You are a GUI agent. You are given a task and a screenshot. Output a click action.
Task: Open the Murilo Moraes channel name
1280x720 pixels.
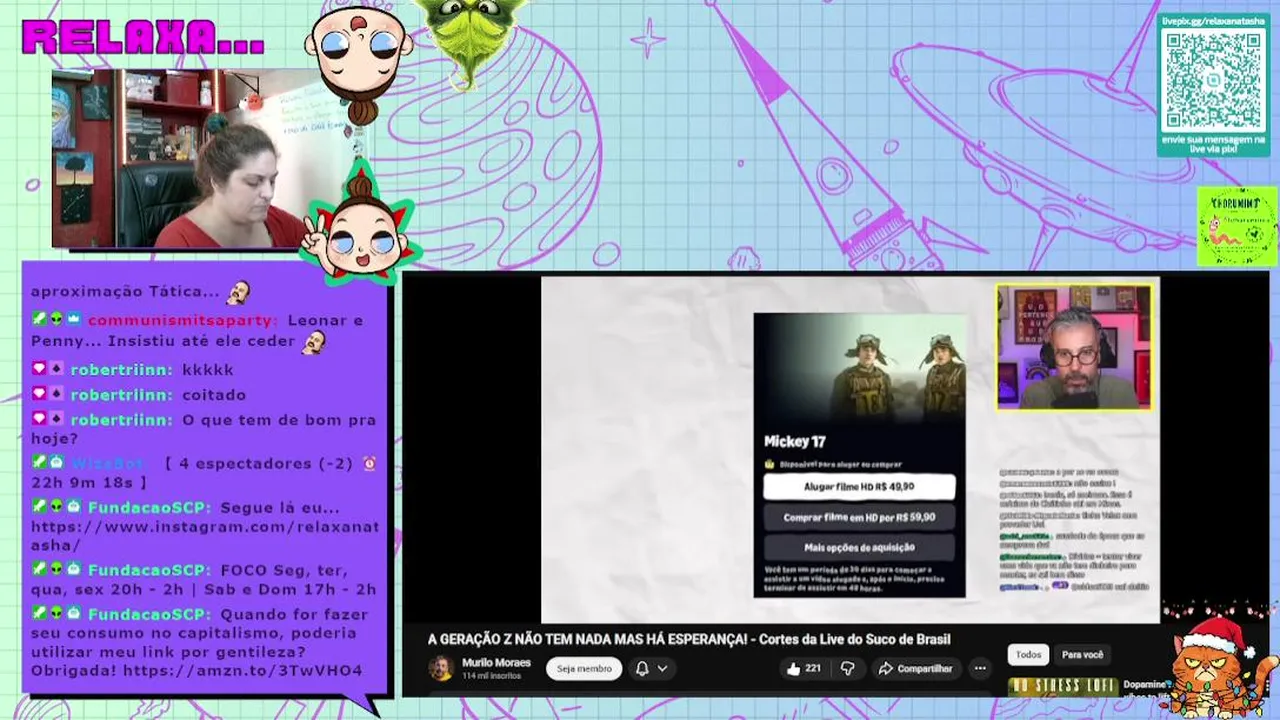point(496,662)
